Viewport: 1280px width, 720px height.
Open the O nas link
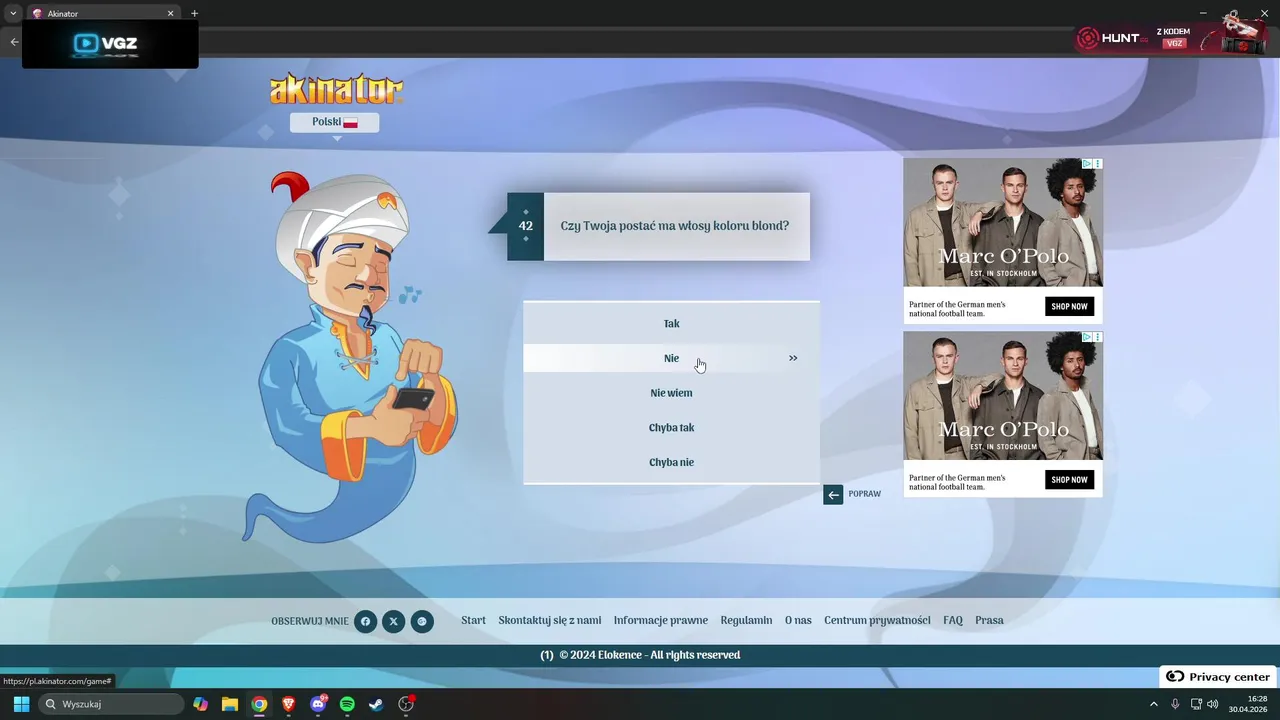[798, 621]
